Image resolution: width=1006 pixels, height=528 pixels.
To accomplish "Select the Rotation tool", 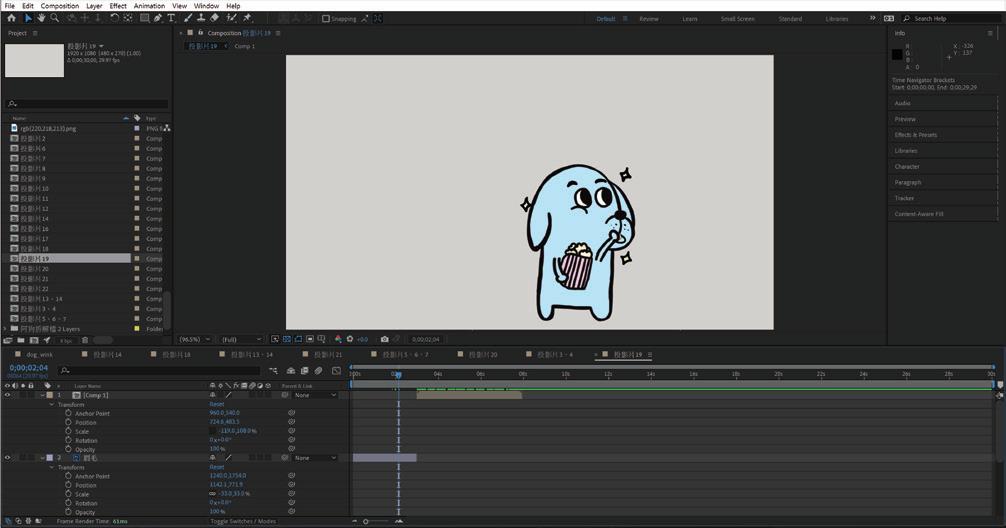I will pos(114,18).
